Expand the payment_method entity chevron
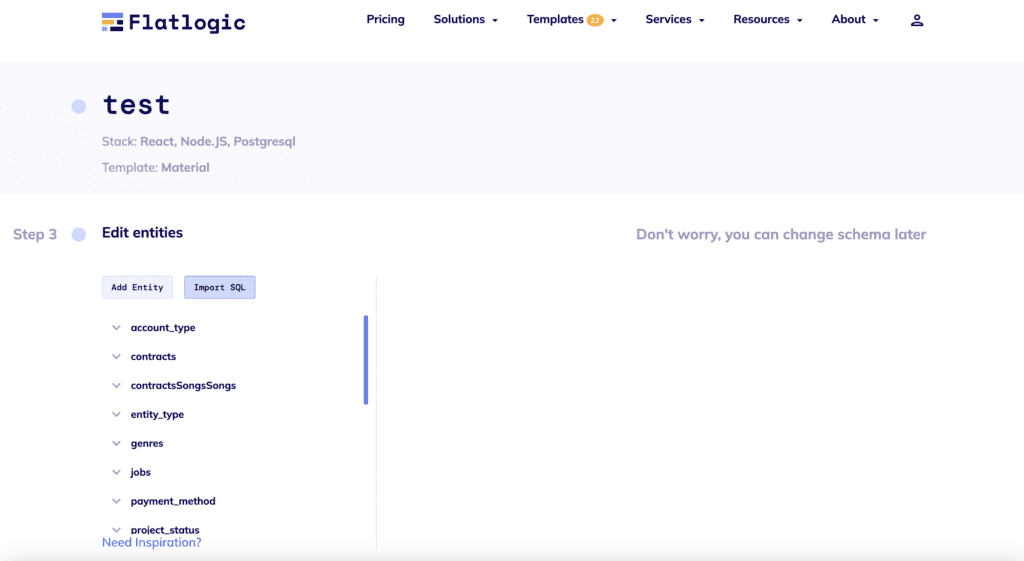Image resolution: width=1024 pixels, height=561 pixels. [x=116, y=501]
